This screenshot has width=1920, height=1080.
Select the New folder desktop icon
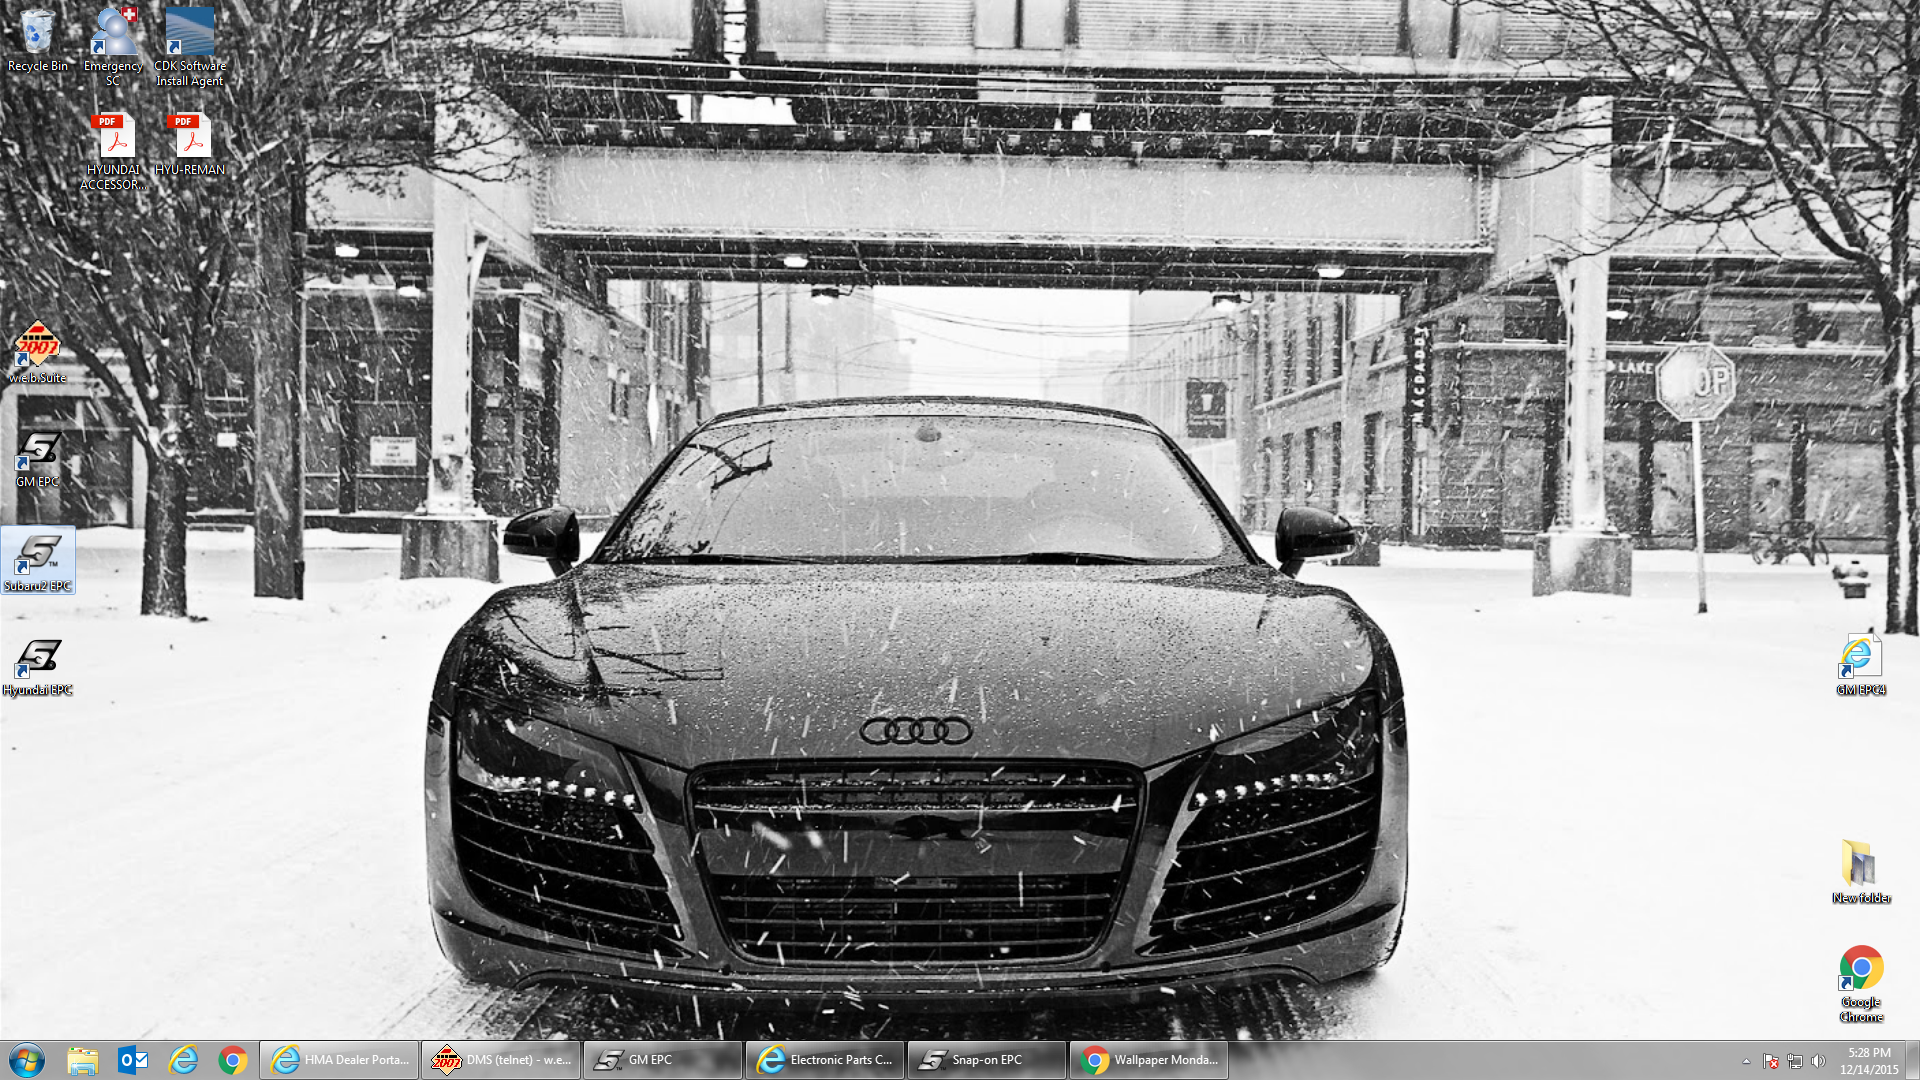(1861, 872)
